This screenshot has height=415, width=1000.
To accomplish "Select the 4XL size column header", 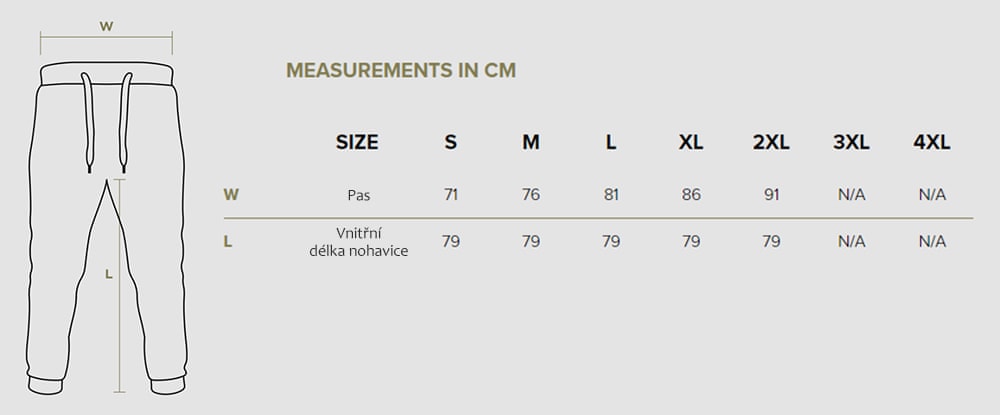I will click(931, 142).
